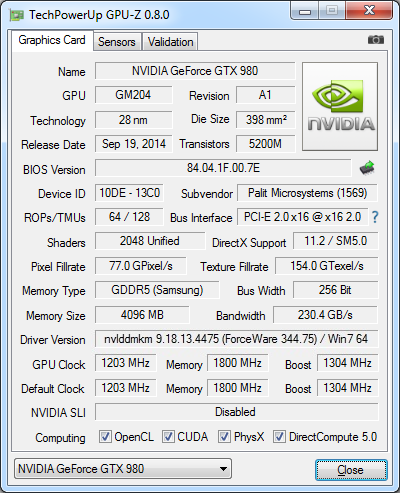Click the Device ID field 10DE - 13C0
This screenshot has width=400, height=493.
pyautogui.click(x=129, y=193)
